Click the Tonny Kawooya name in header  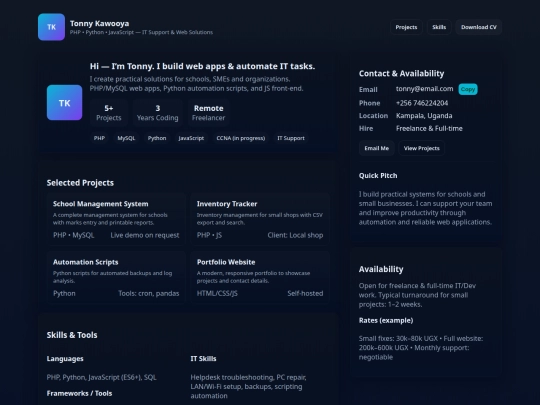tap(100, 23)
